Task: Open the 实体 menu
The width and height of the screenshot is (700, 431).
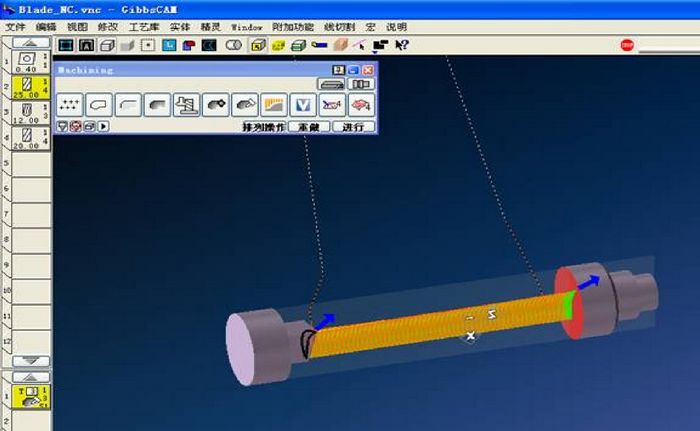Action: click(x=180, y=27)
